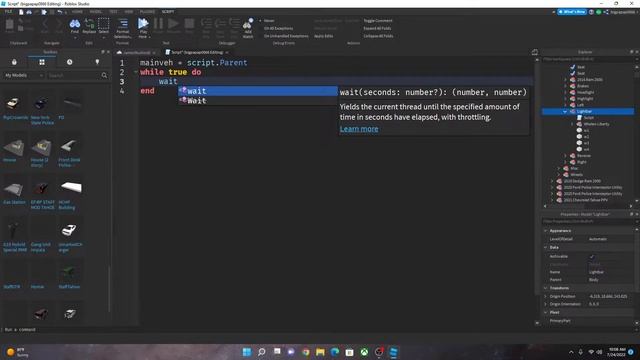The image size is (640, 360).
Task: Show hidden system tray icons
Action: pos(571,352)
